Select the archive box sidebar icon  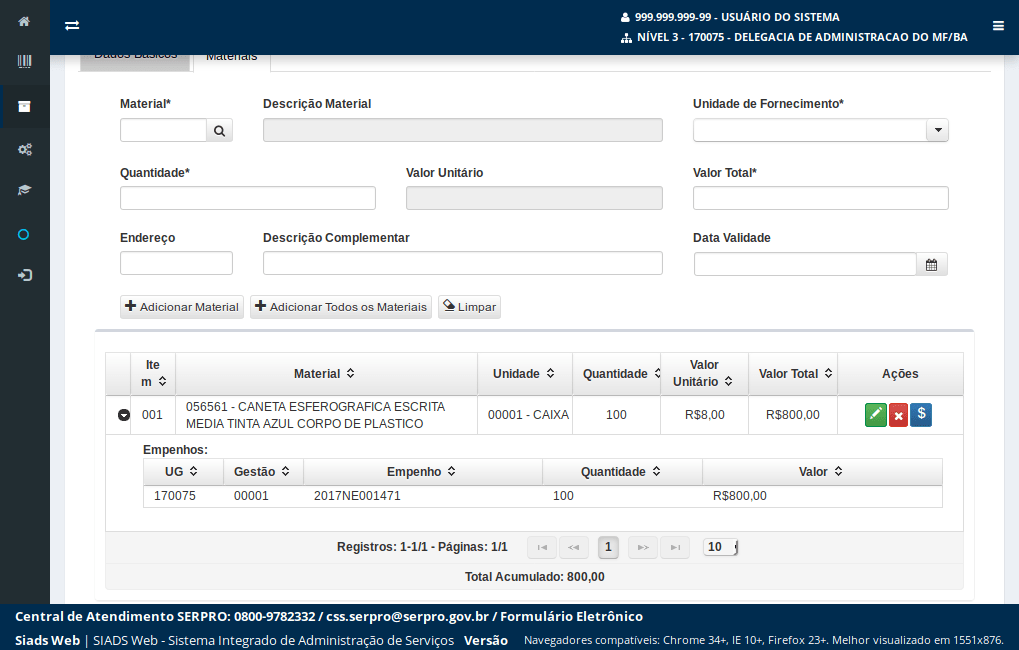pyautogui.click(x=24, y=107)
